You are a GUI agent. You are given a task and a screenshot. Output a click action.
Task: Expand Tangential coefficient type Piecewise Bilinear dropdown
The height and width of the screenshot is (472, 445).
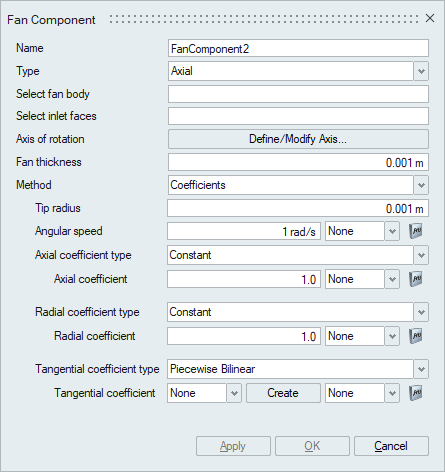421,369
